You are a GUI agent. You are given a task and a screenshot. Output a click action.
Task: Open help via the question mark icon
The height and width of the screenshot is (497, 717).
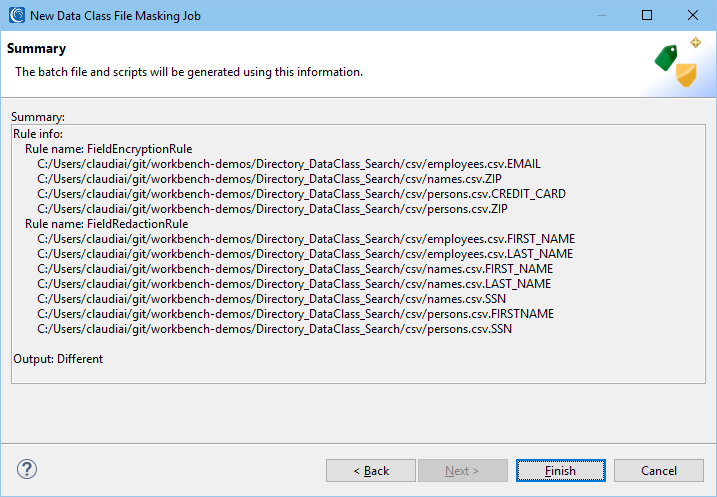[x=27, y=469]
